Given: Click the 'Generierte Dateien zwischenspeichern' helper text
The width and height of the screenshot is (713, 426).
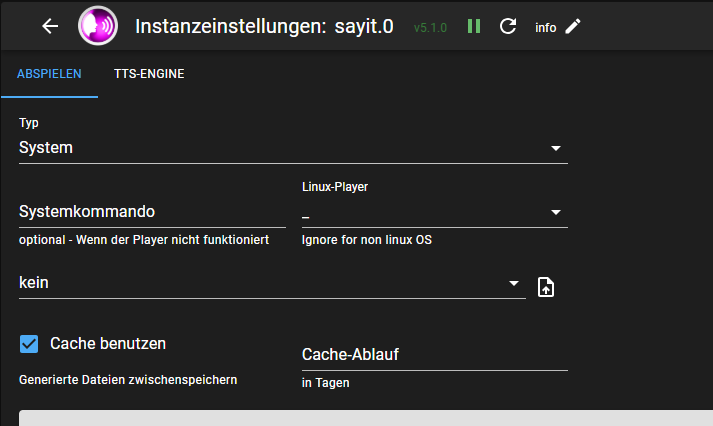Looking at the screenshot, I should point(128,380).
